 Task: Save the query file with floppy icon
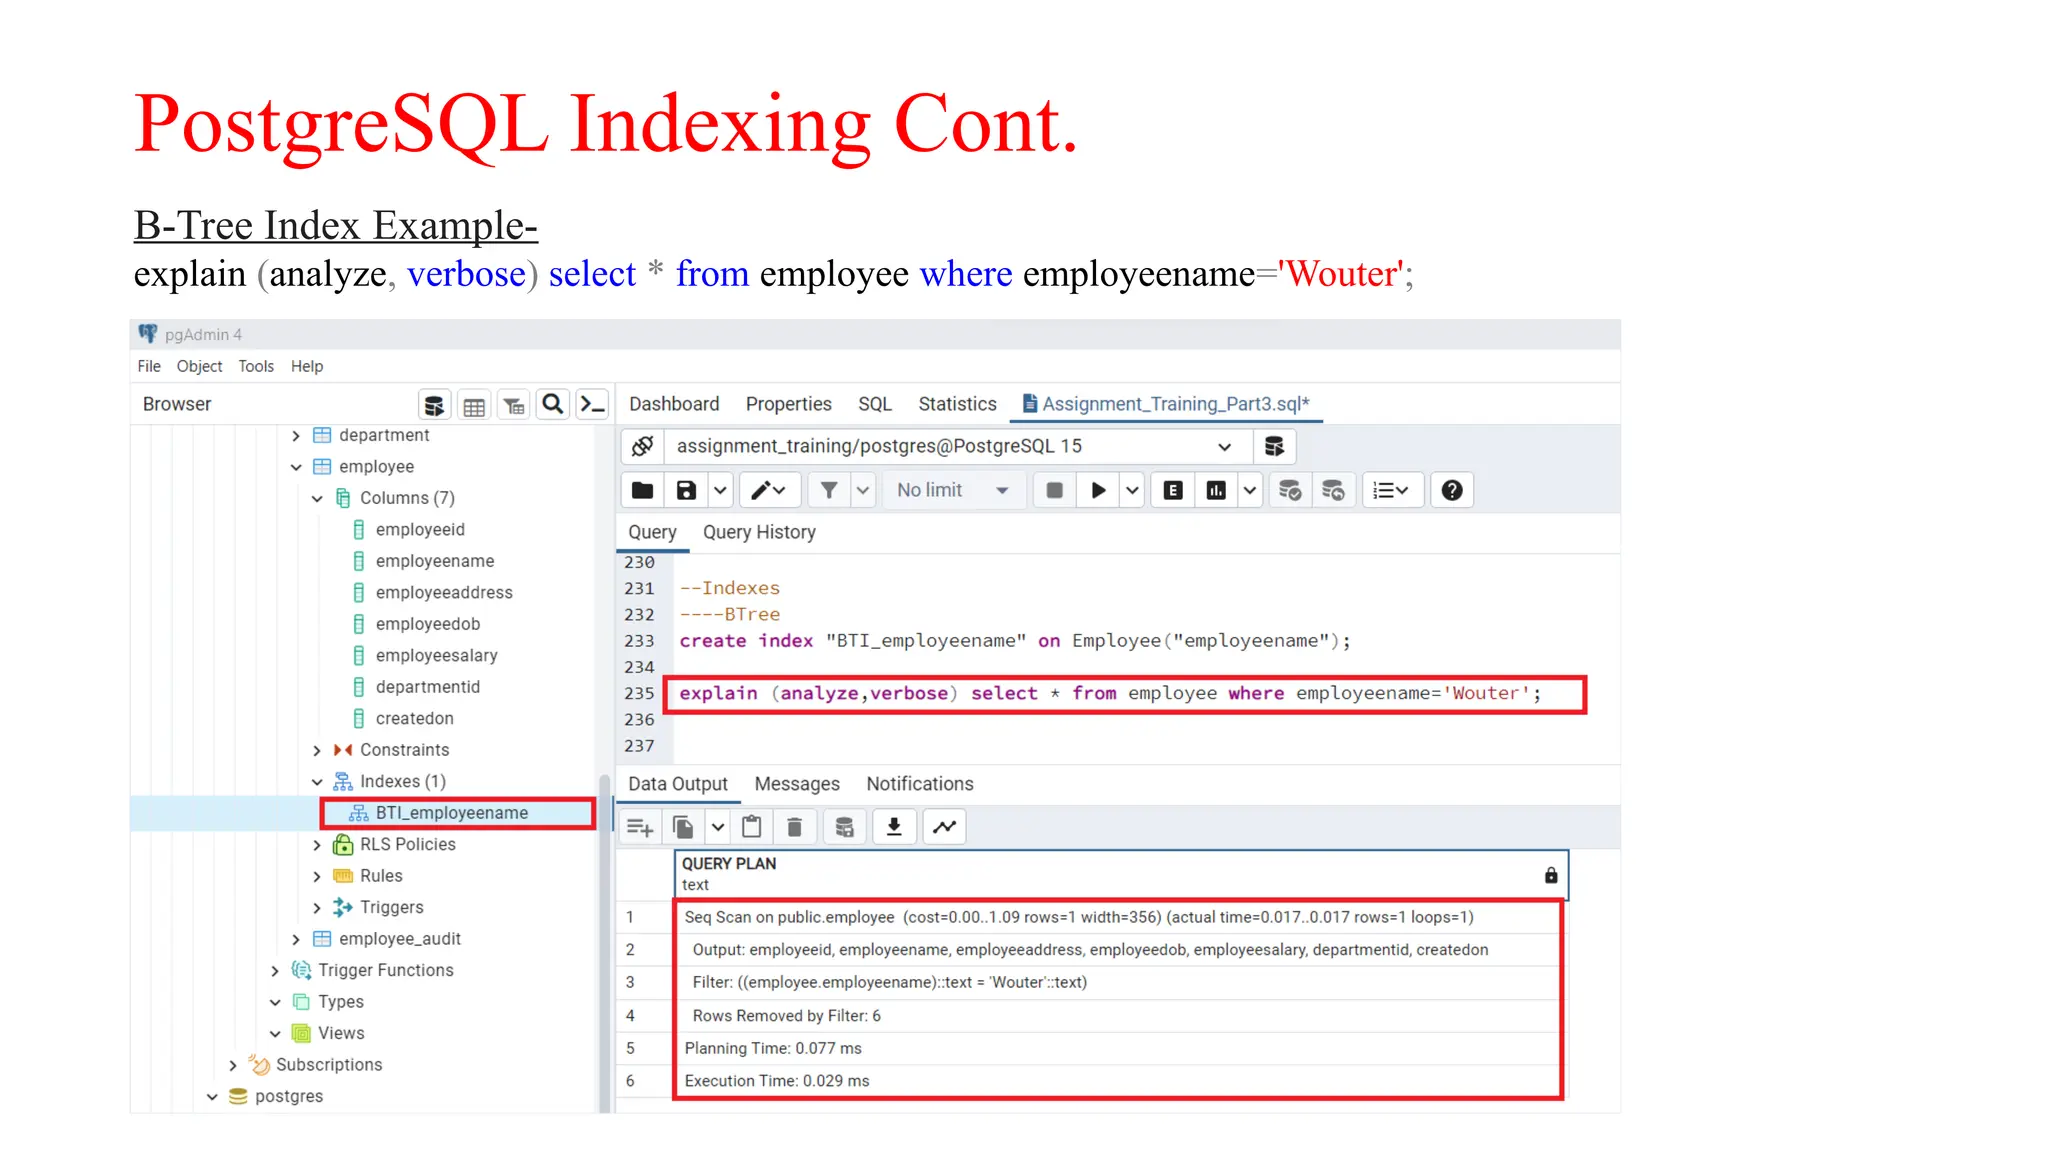(x=686, y=490)
